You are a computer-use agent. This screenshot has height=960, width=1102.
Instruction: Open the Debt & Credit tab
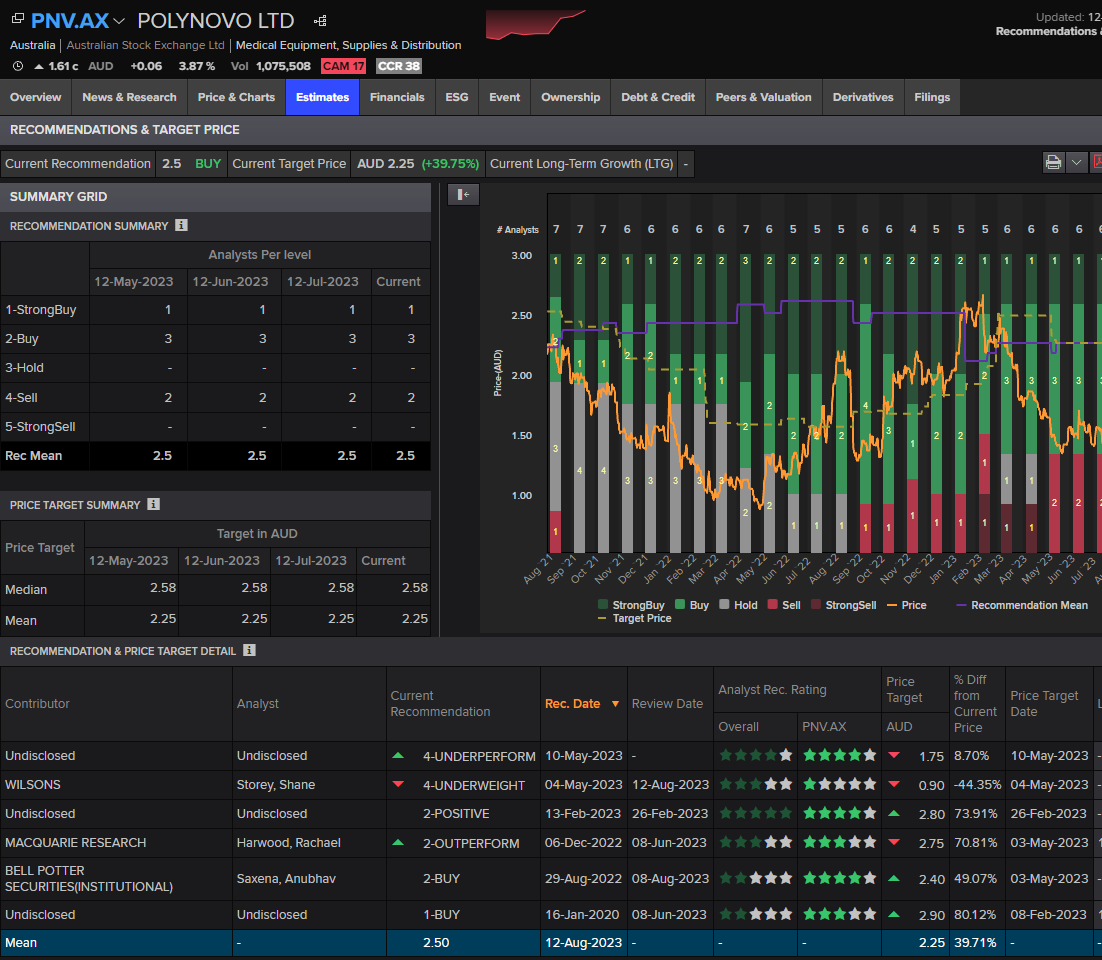click(x=658, y=97)
